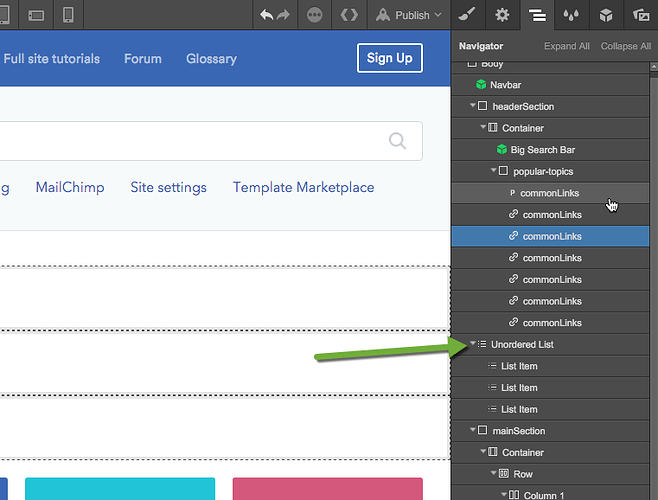Collapse the first Container under headerSection
658x500 pixels.
[483, 127]
